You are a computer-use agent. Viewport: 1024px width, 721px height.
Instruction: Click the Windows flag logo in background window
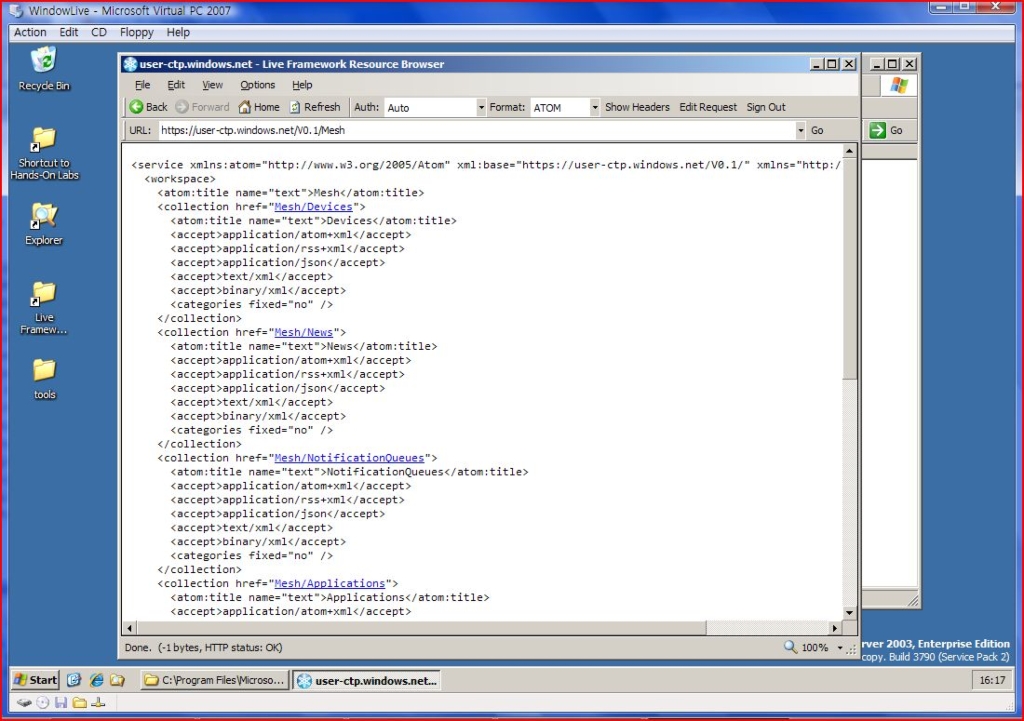click(899, 86)
